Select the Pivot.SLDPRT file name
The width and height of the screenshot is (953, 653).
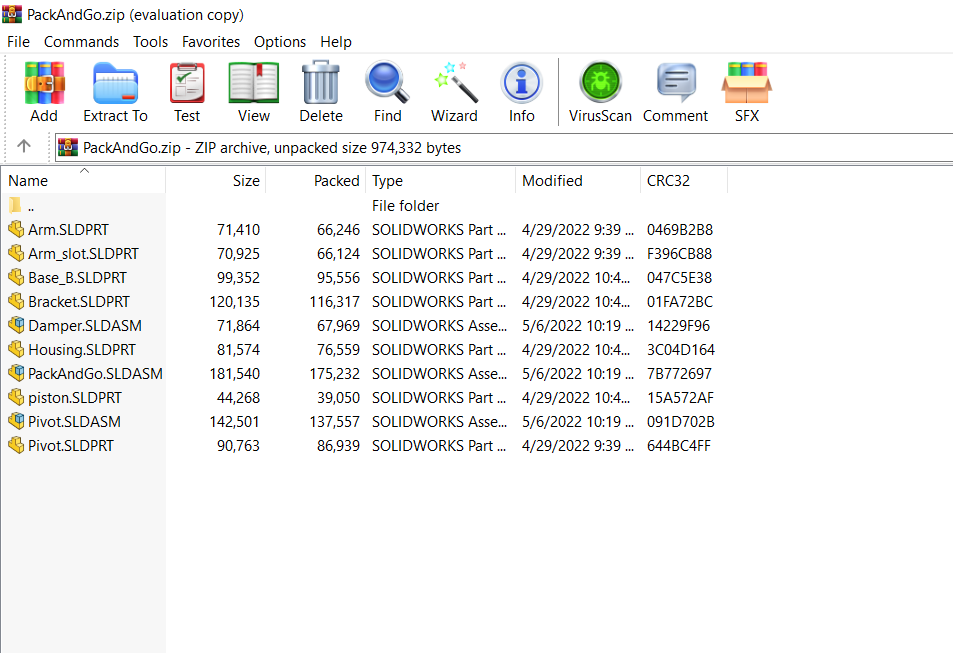(x=71, y=446)
